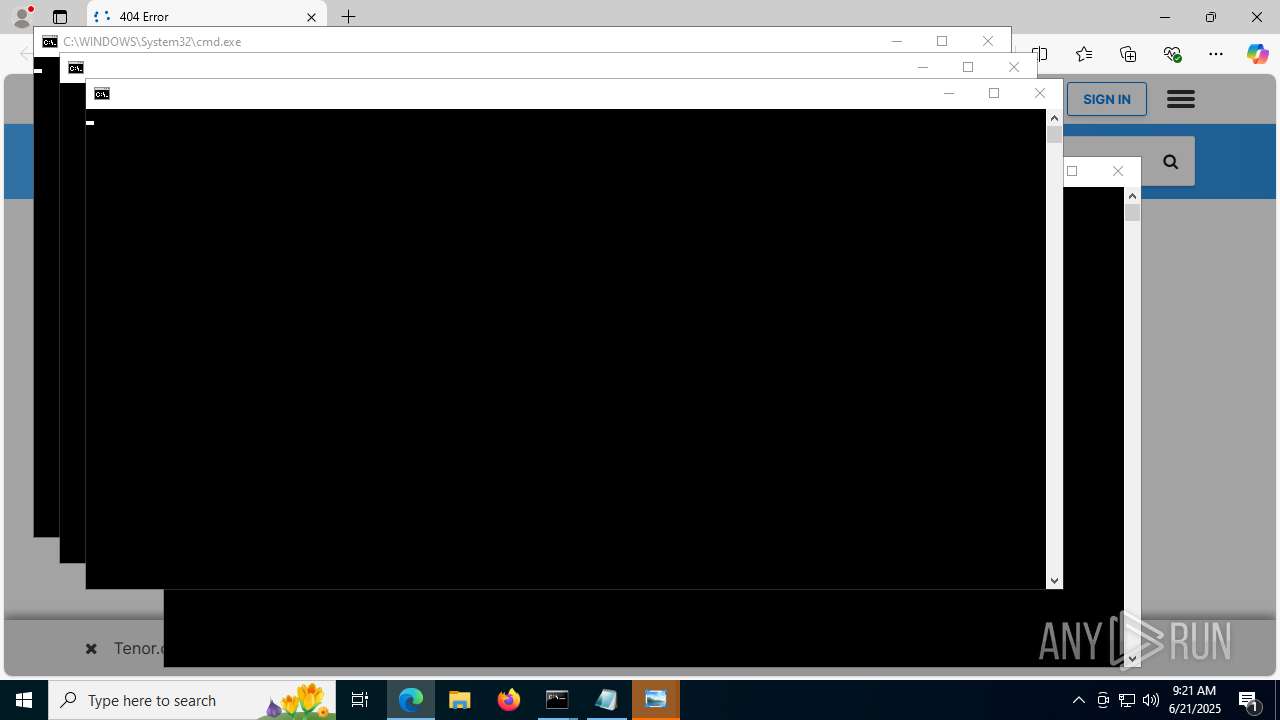Open the highlighted last taskbar app
Image resolution: width=1280 pixels, height=720 pixels.
click(x=656, y=700)
